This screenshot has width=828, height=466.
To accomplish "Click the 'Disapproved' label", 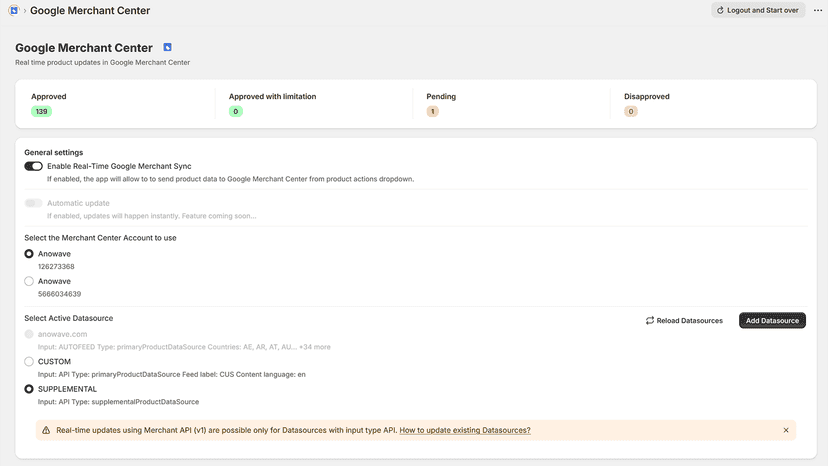I will tap(647, 97).
